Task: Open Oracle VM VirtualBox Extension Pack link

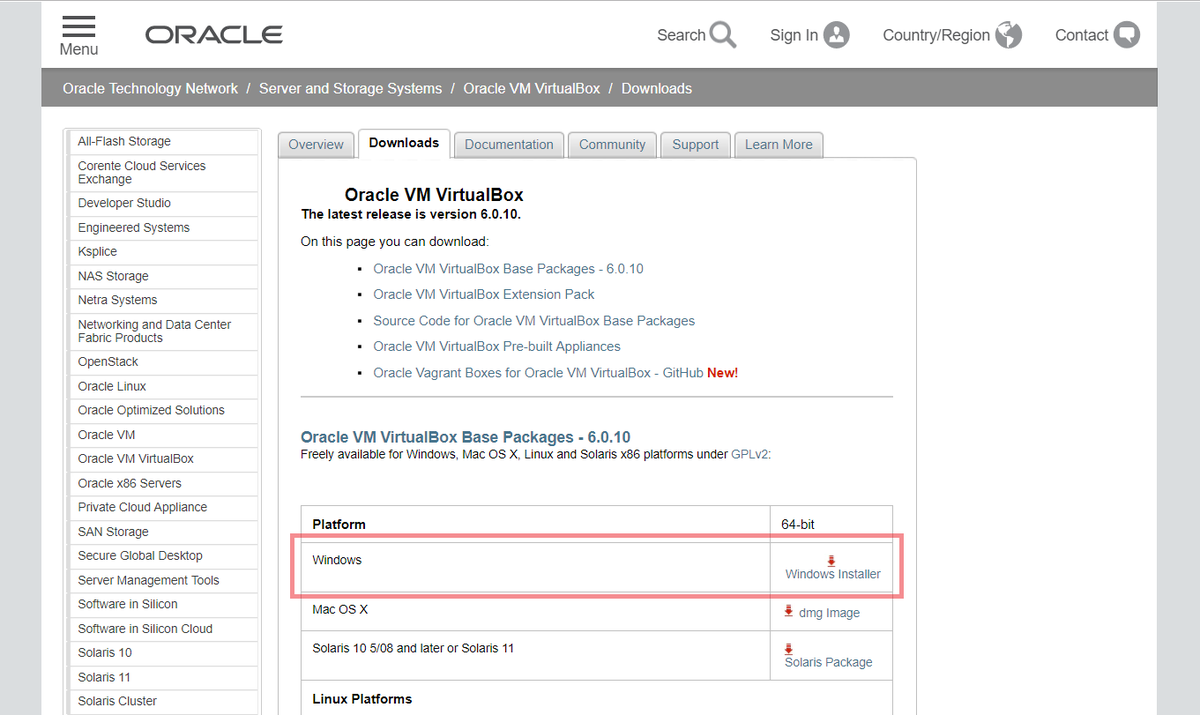Action: click(484, 294)
